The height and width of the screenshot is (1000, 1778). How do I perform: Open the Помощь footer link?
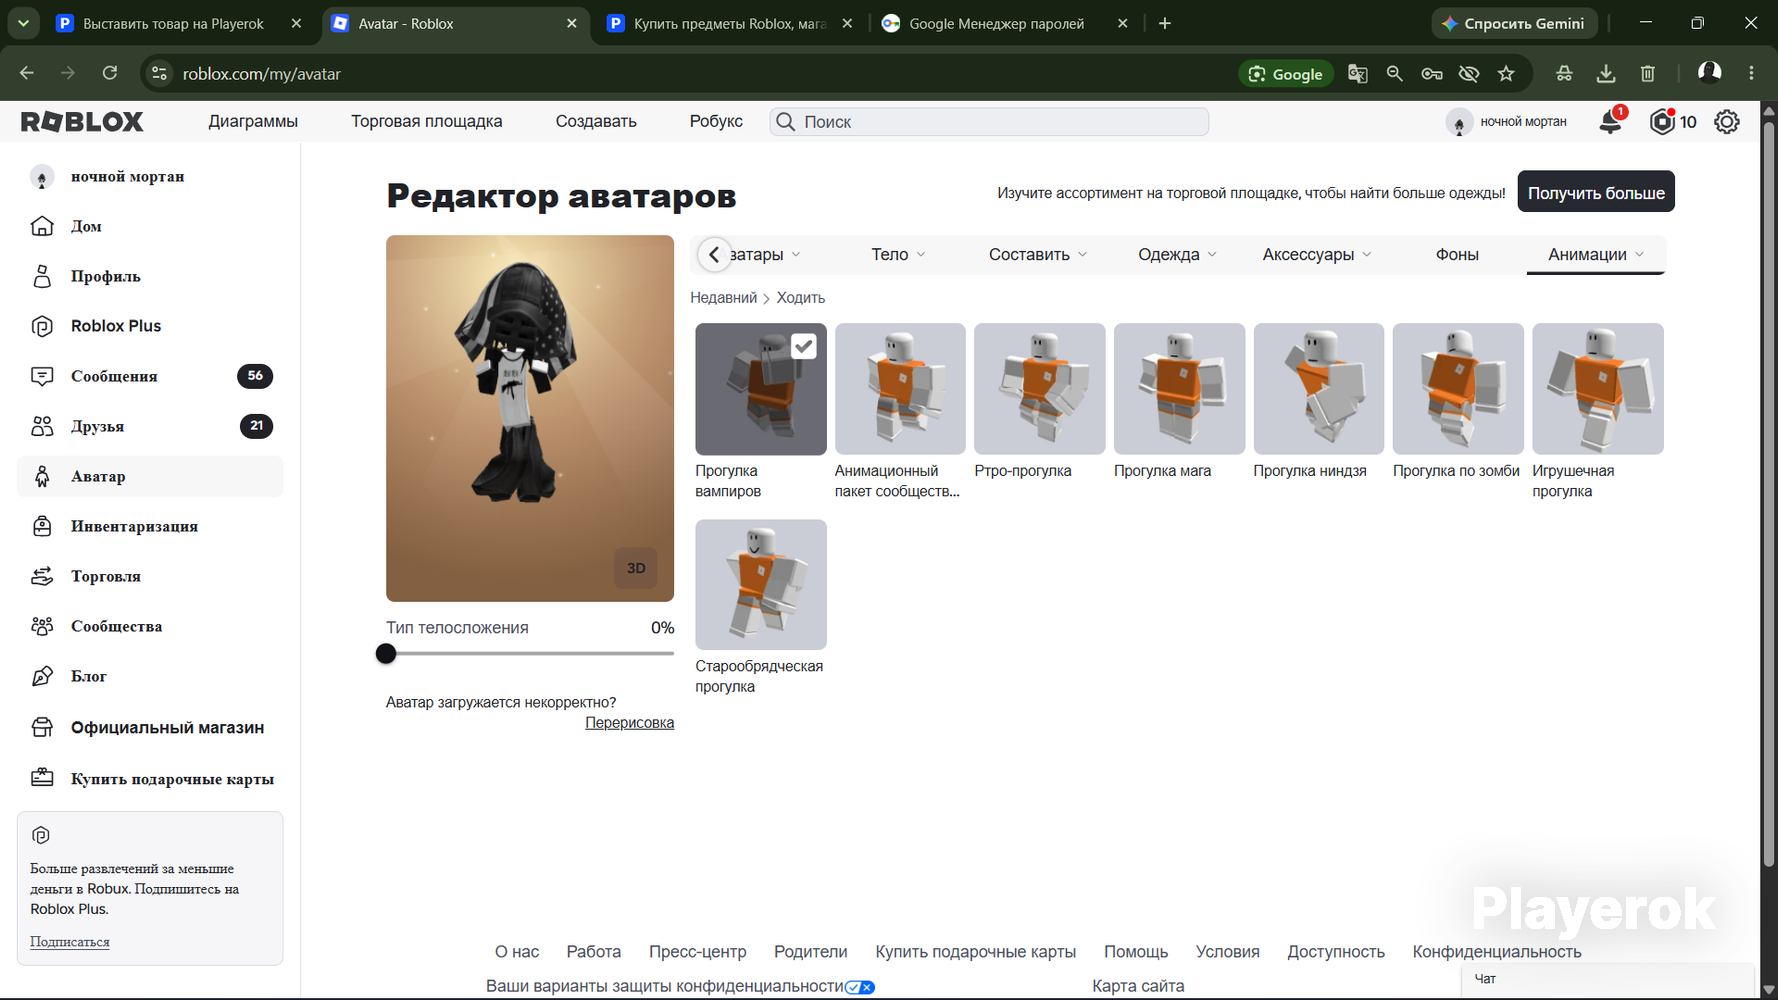[x=1136, y=951]
